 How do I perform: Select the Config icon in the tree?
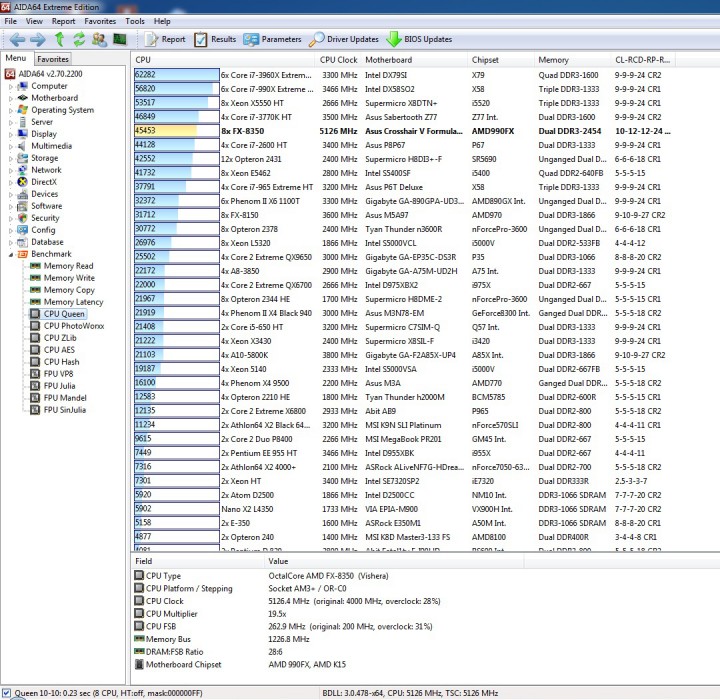point(22,230)
